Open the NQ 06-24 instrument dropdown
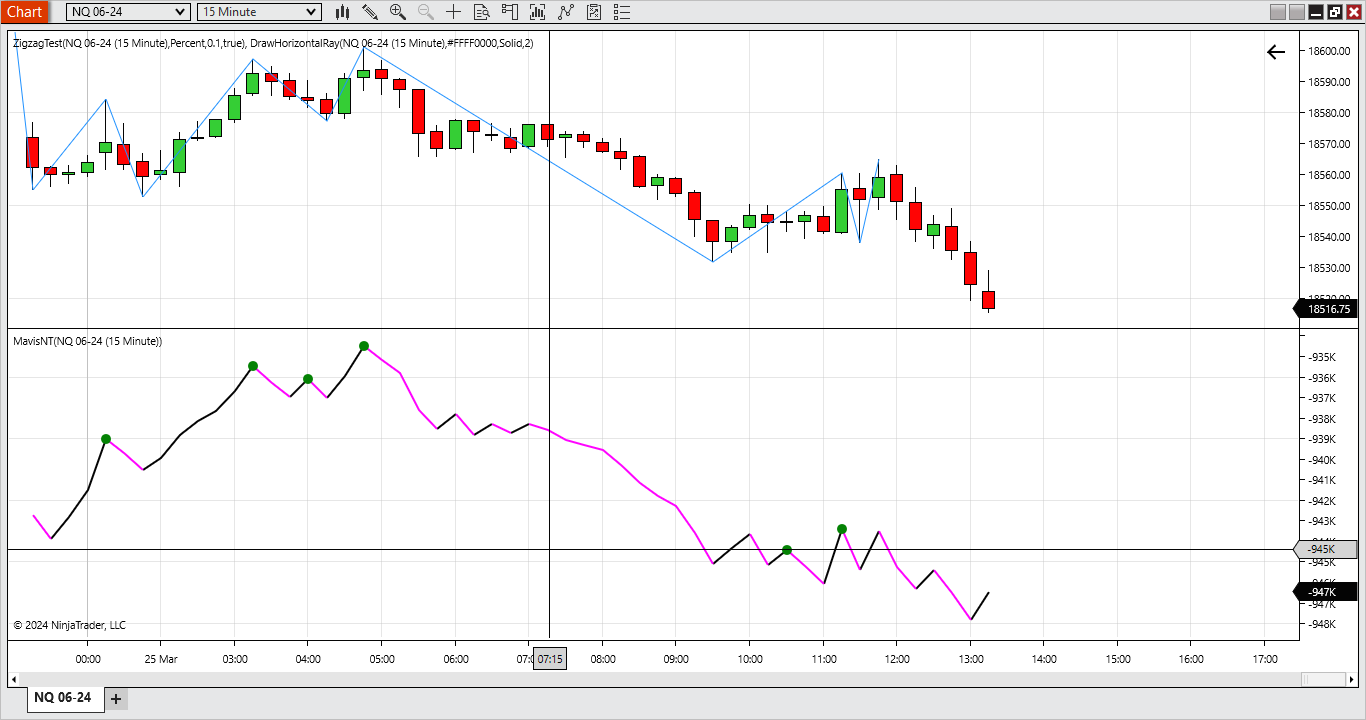The image size is (1366, 720). pos(128,12)
